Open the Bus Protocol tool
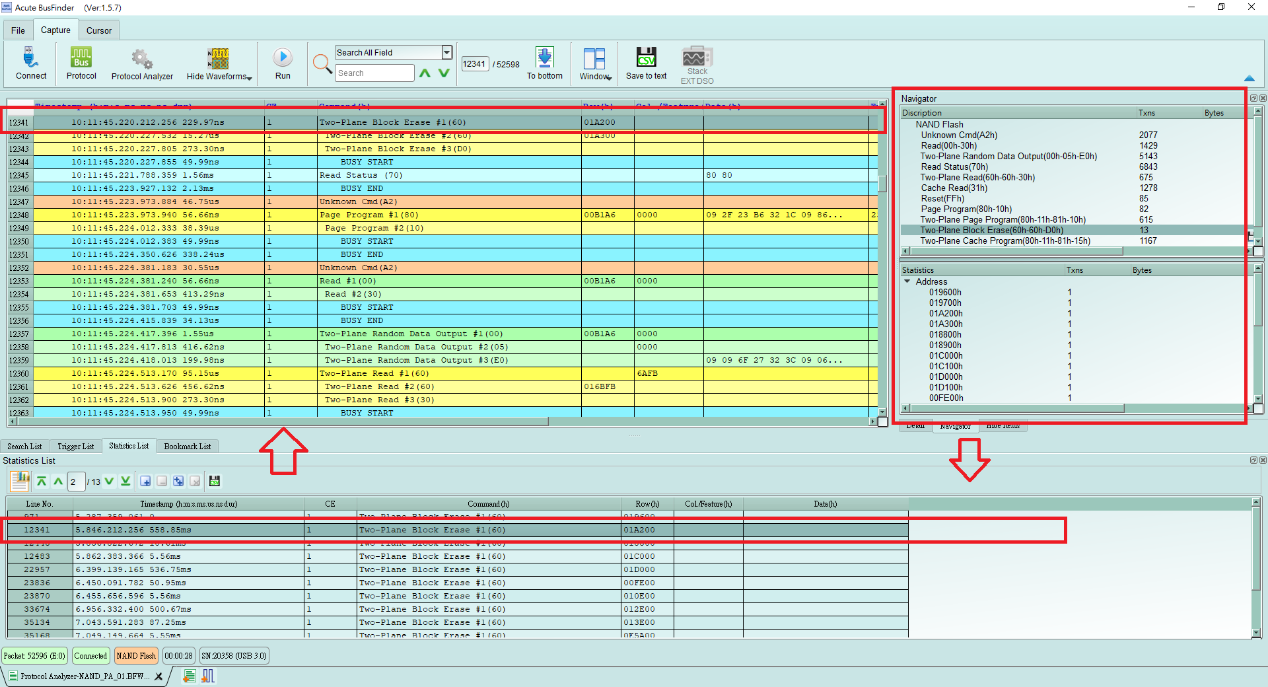 coord(81,58)
